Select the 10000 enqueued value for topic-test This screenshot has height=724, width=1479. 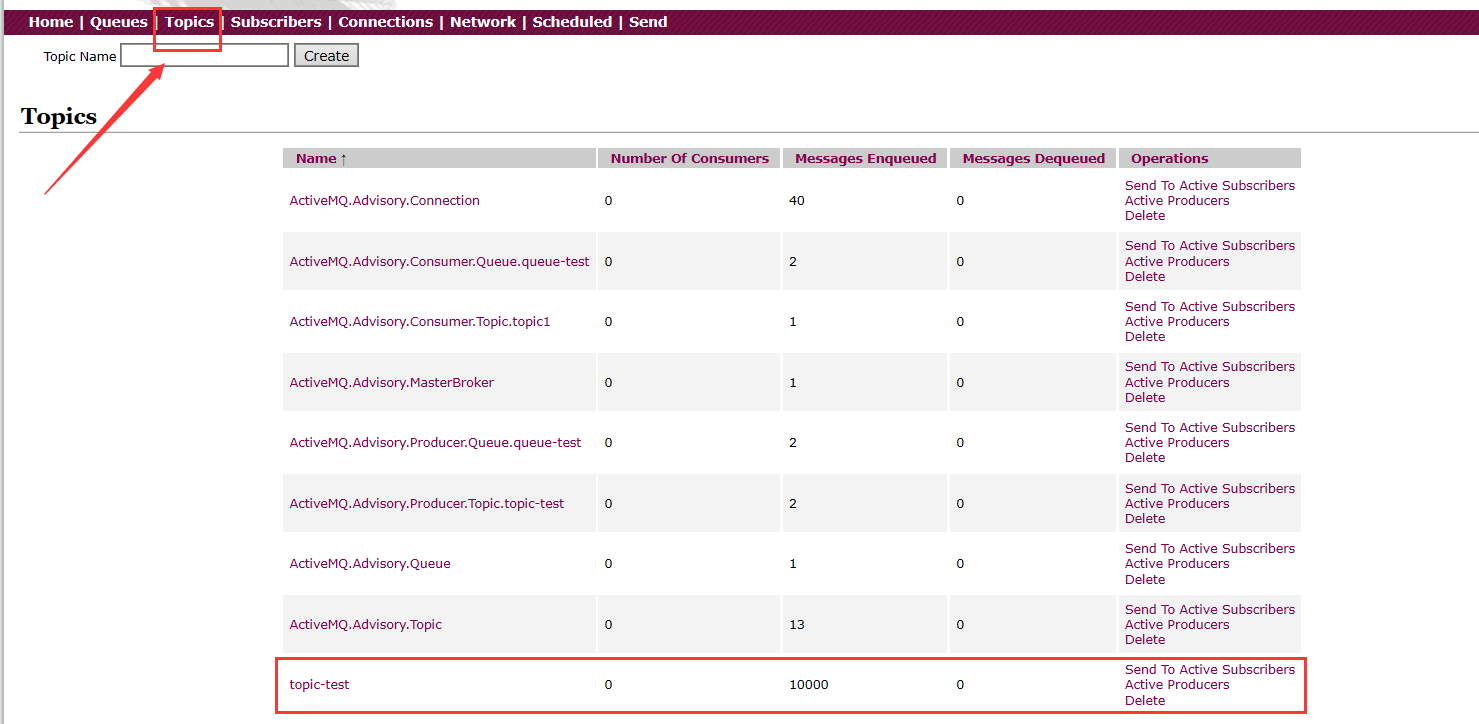pyautogui.click(x=808, y=685)
